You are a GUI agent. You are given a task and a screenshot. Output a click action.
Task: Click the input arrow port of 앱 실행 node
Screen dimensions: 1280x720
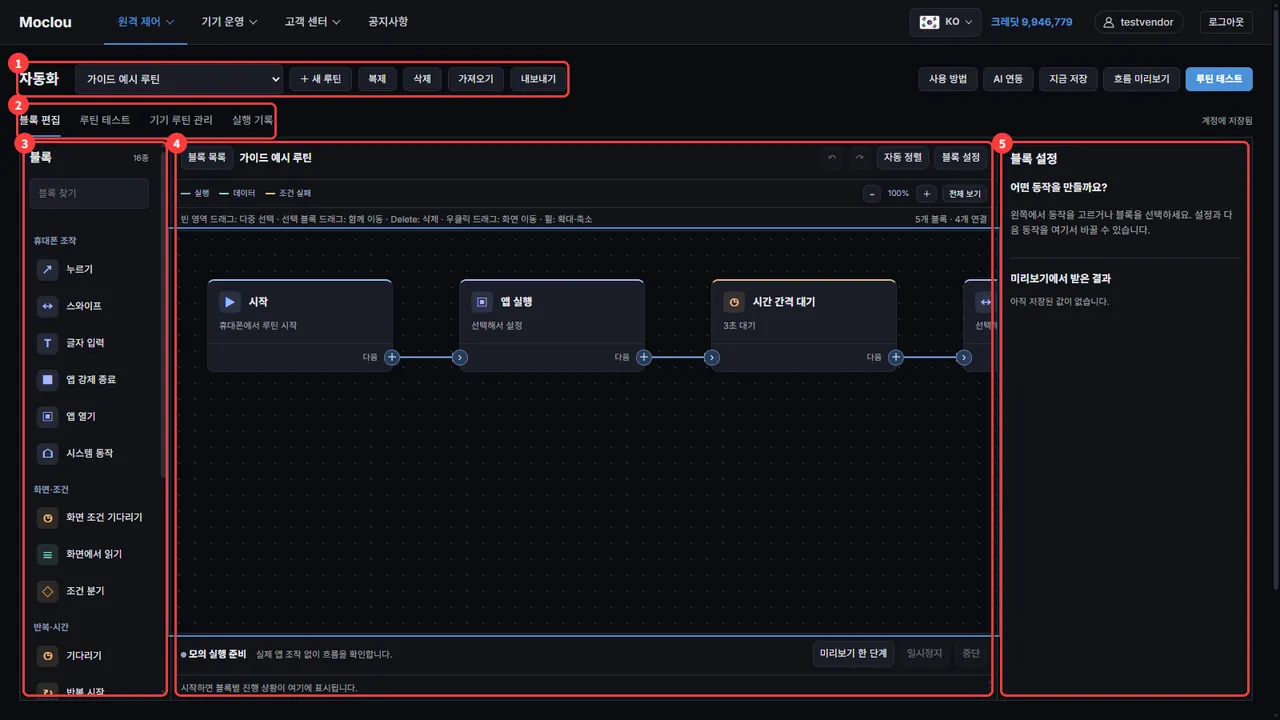tap(460, 356)
